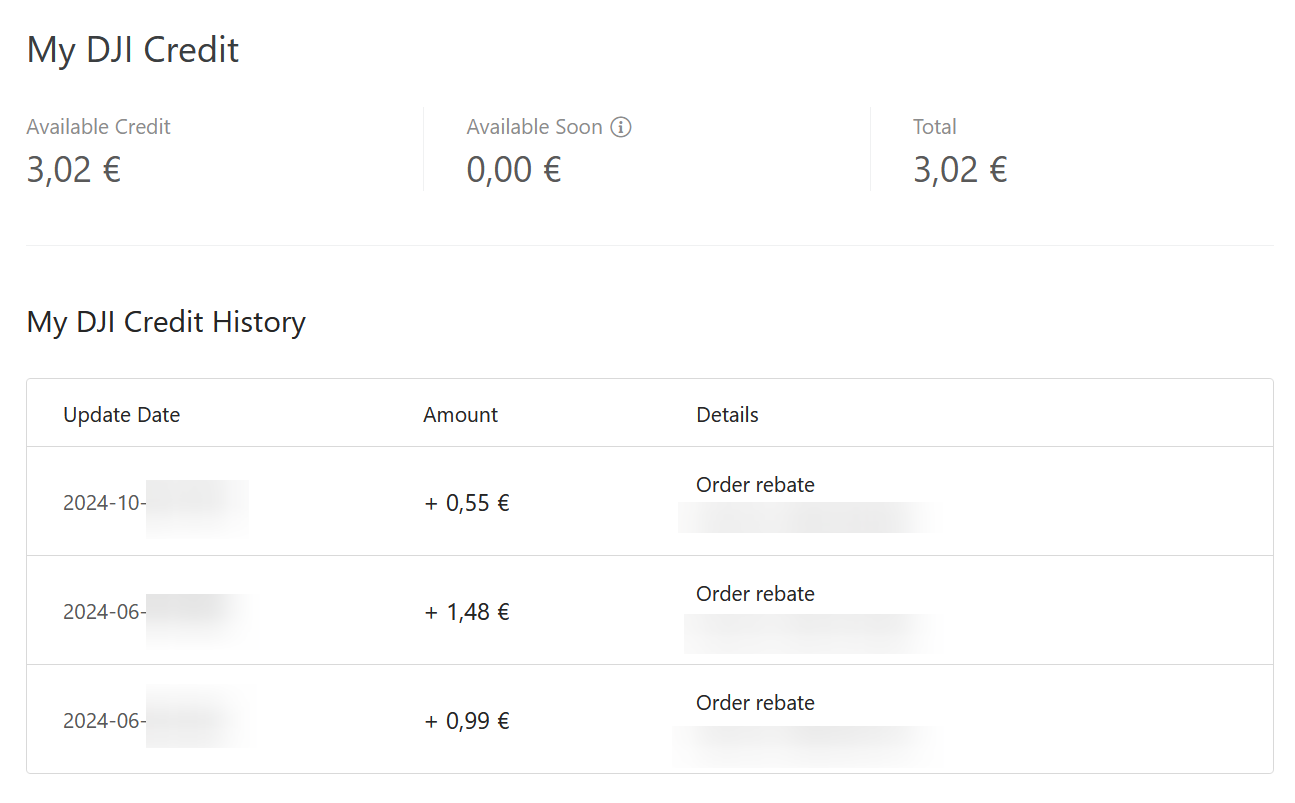Click the Total label
The height and width of the screenshot is (803, 1295).
(934, 127)
